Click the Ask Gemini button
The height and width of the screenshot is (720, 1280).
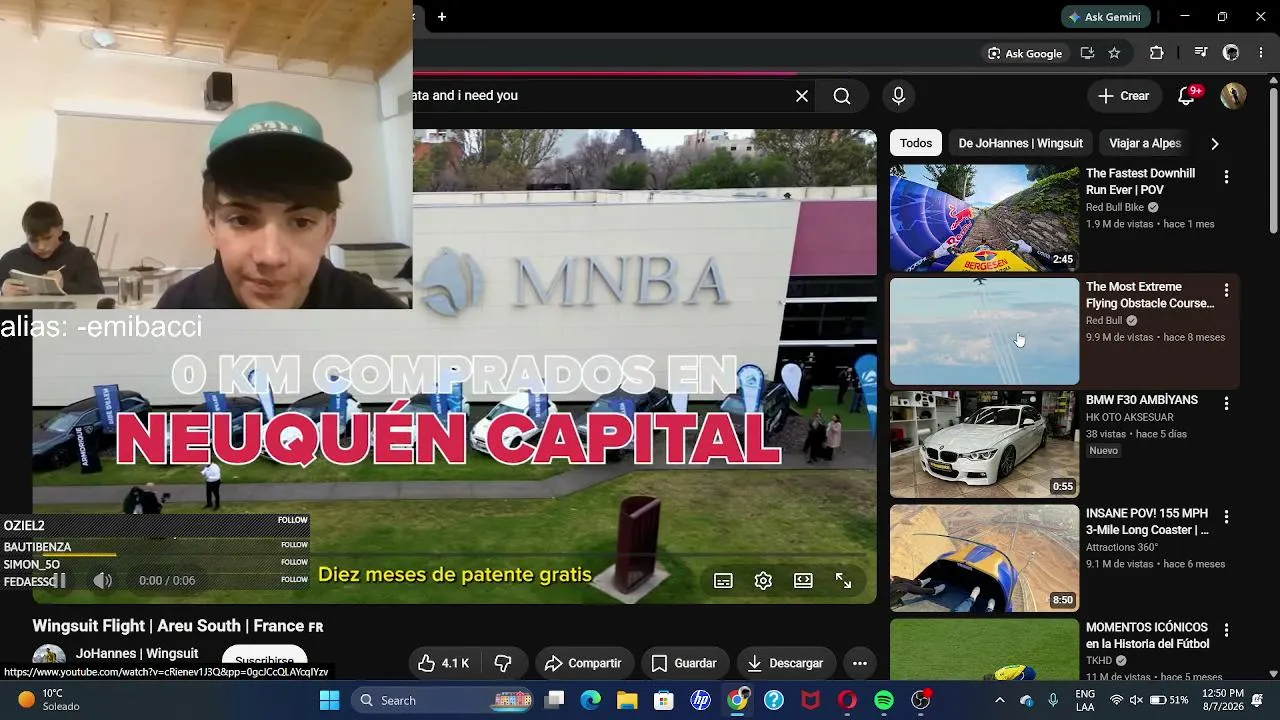1105,17
